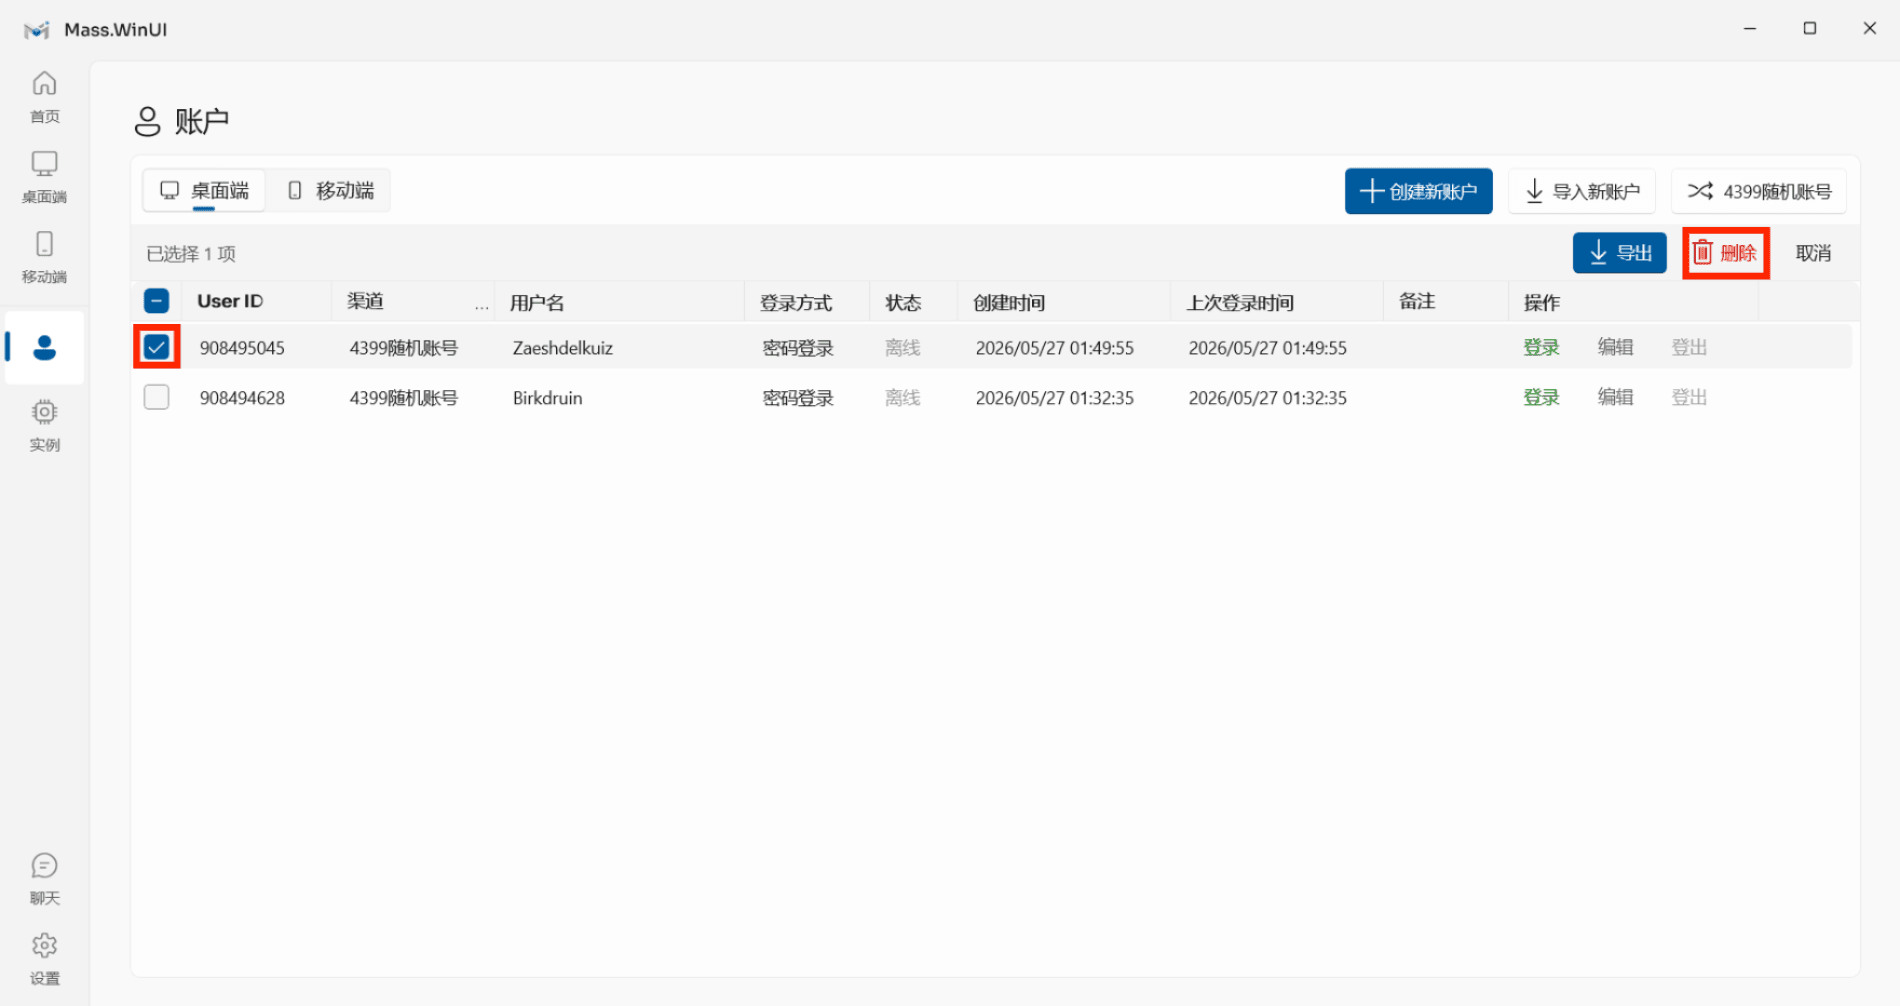This screenshot has width=1900, height=1006.
Task: Click creation time 2026/05/27 01:49:55
Action: click(x=1055, y=348)
